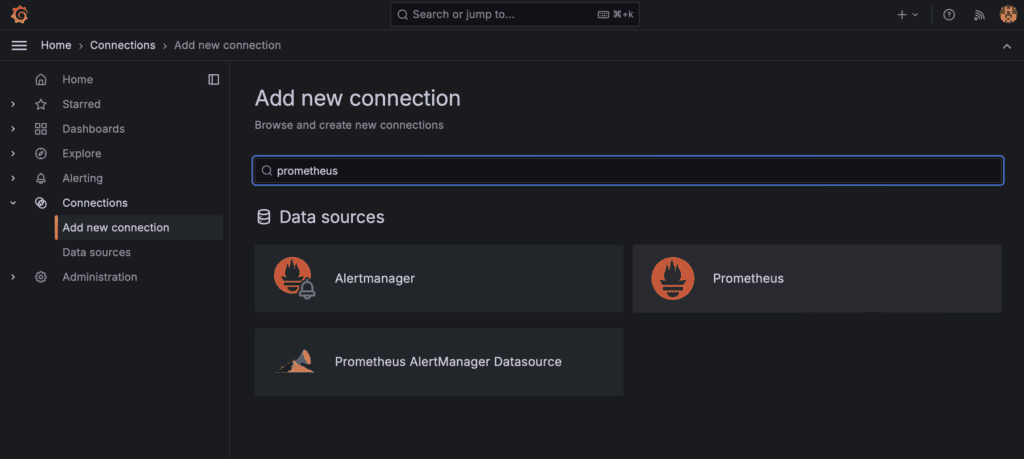Select Connections in the sidebar

(95, 203)
